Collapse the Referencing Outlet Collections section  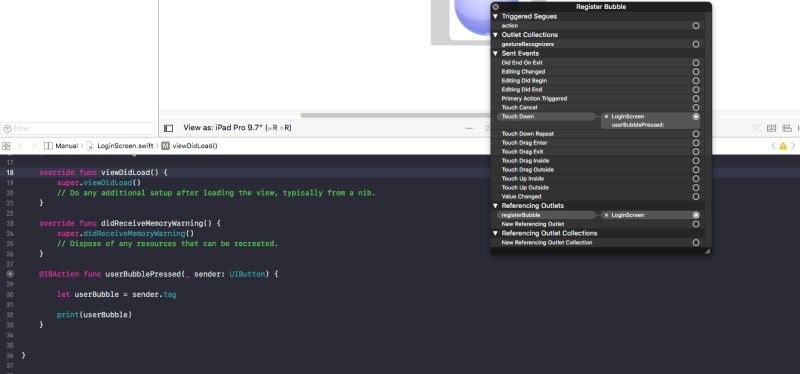click(495, 233)
